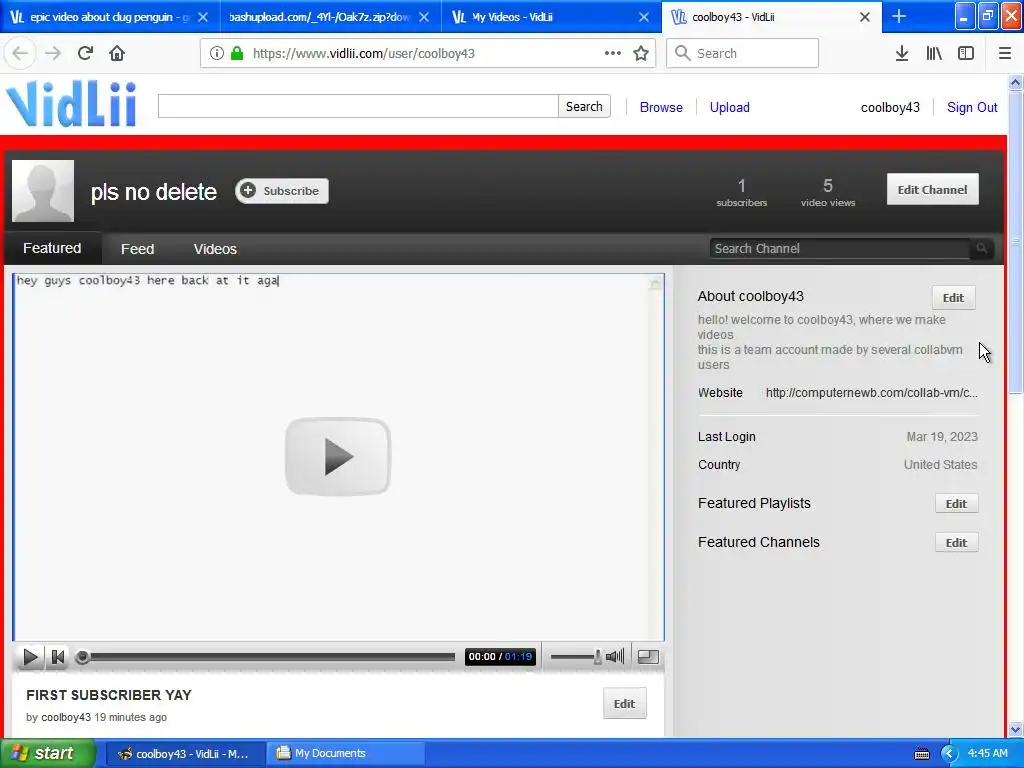Click the Edit Channel button
This screenshot has height=768, width=1024.
[x=932, y=189]
